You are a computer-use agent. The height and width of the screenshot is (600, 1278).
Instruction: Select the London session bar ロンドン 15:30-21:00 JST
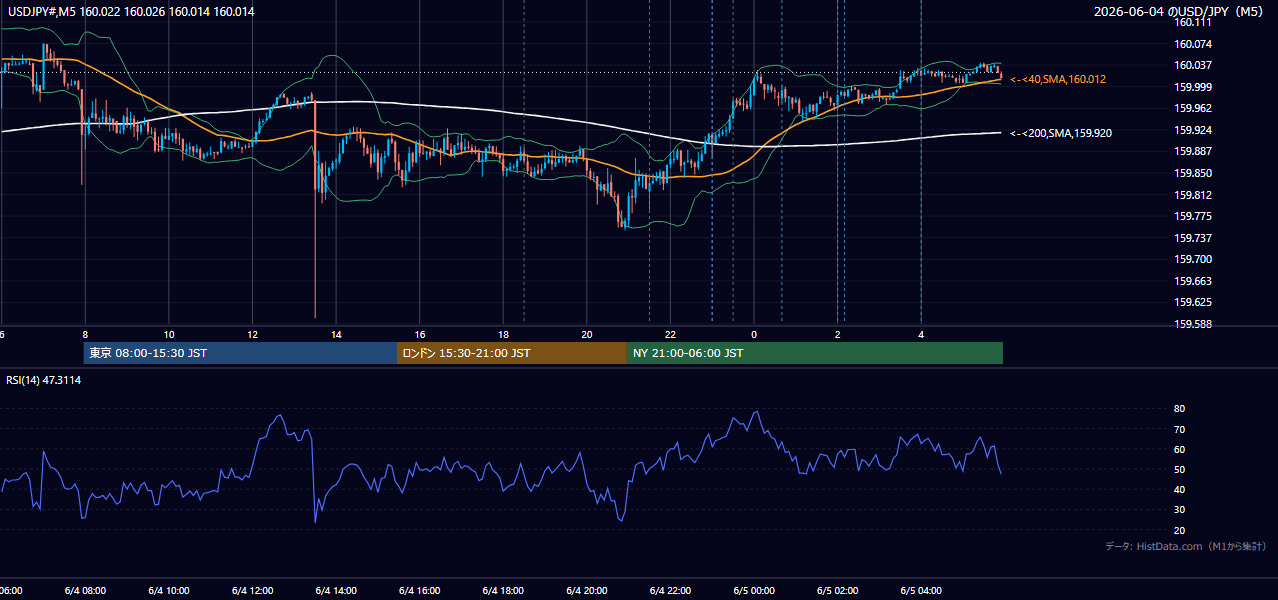point(512,353)
